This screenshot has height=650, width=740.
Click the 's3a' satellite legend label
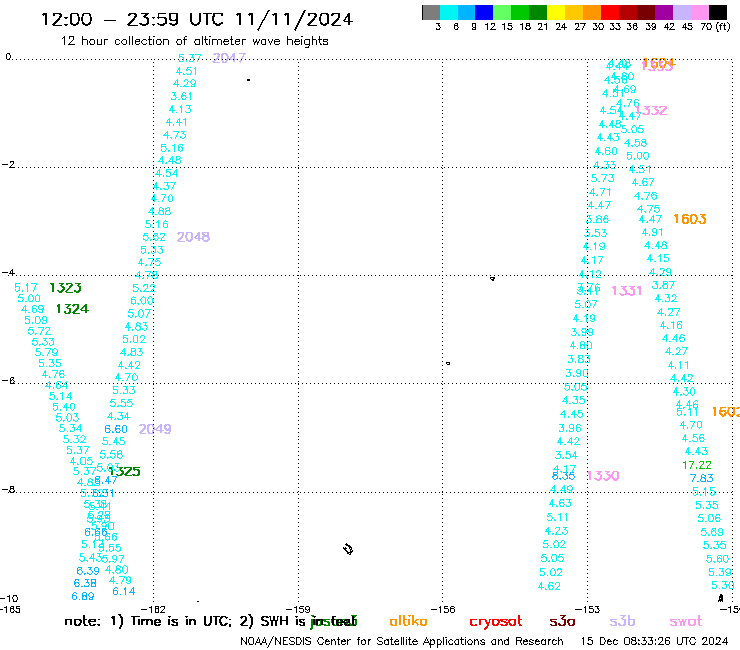562,621
